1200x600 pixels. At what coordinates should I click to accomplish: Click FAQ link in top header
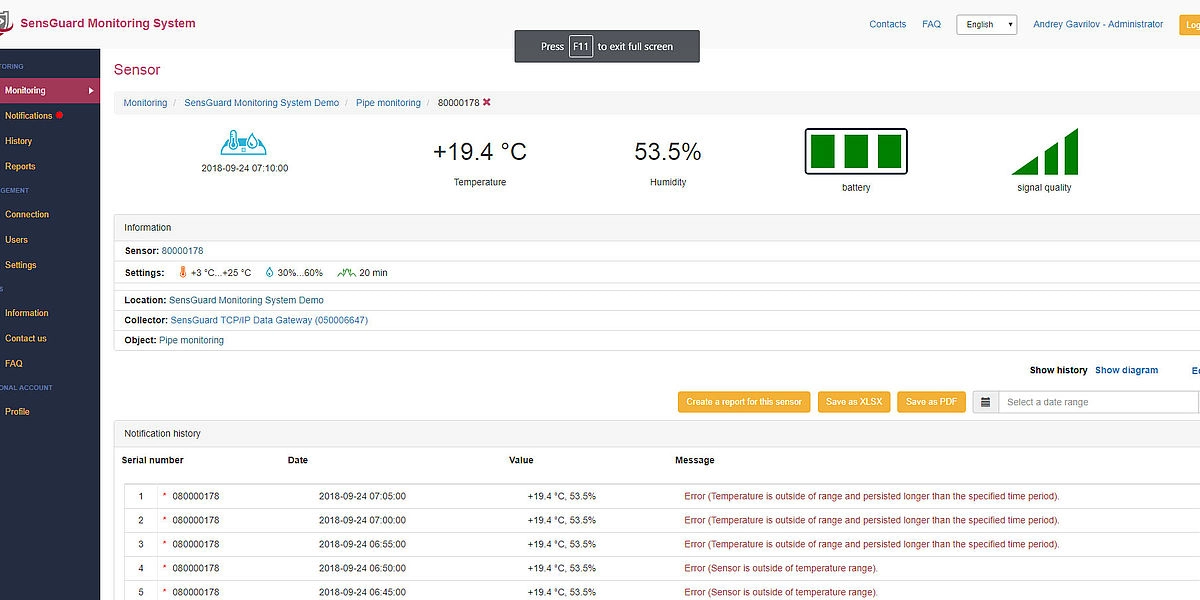931,24
